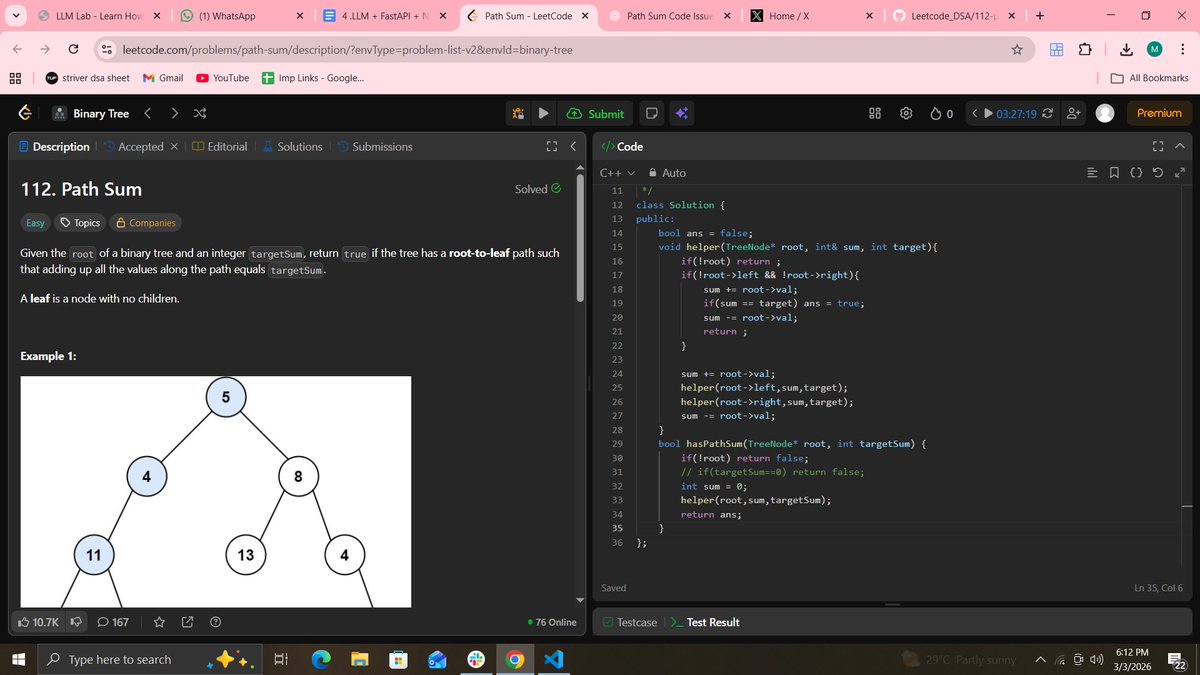The height and width of the screenshot is (675, 1200).
Task: Submit the solution
Action: (x=596, y=113)
